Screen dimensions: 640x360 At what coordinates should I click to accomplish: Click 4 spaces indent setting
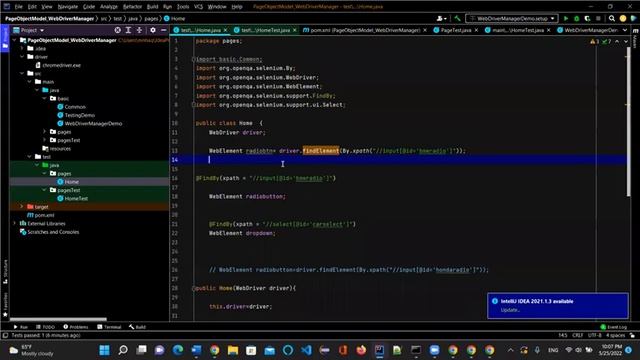coord(615,335)
